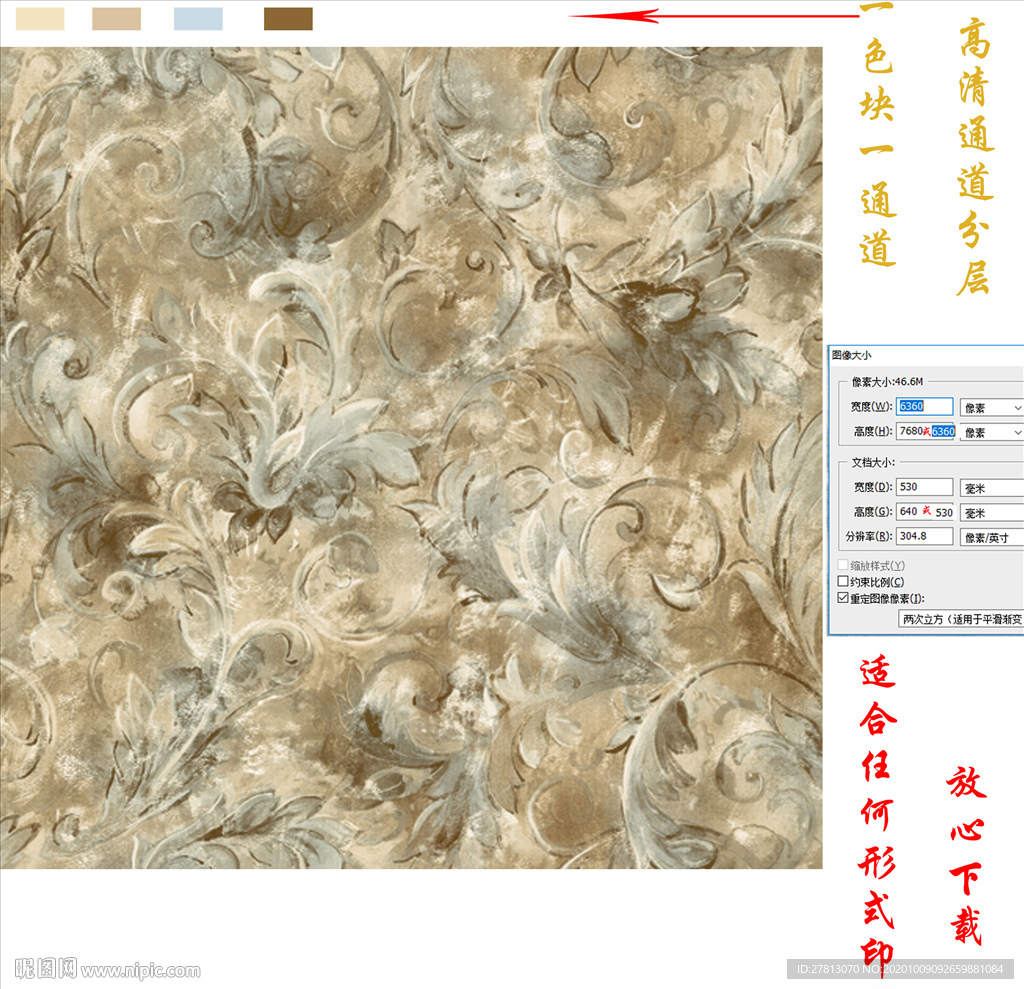
Task: Pick the light blue color swatch
Action: tap(198, 19)
